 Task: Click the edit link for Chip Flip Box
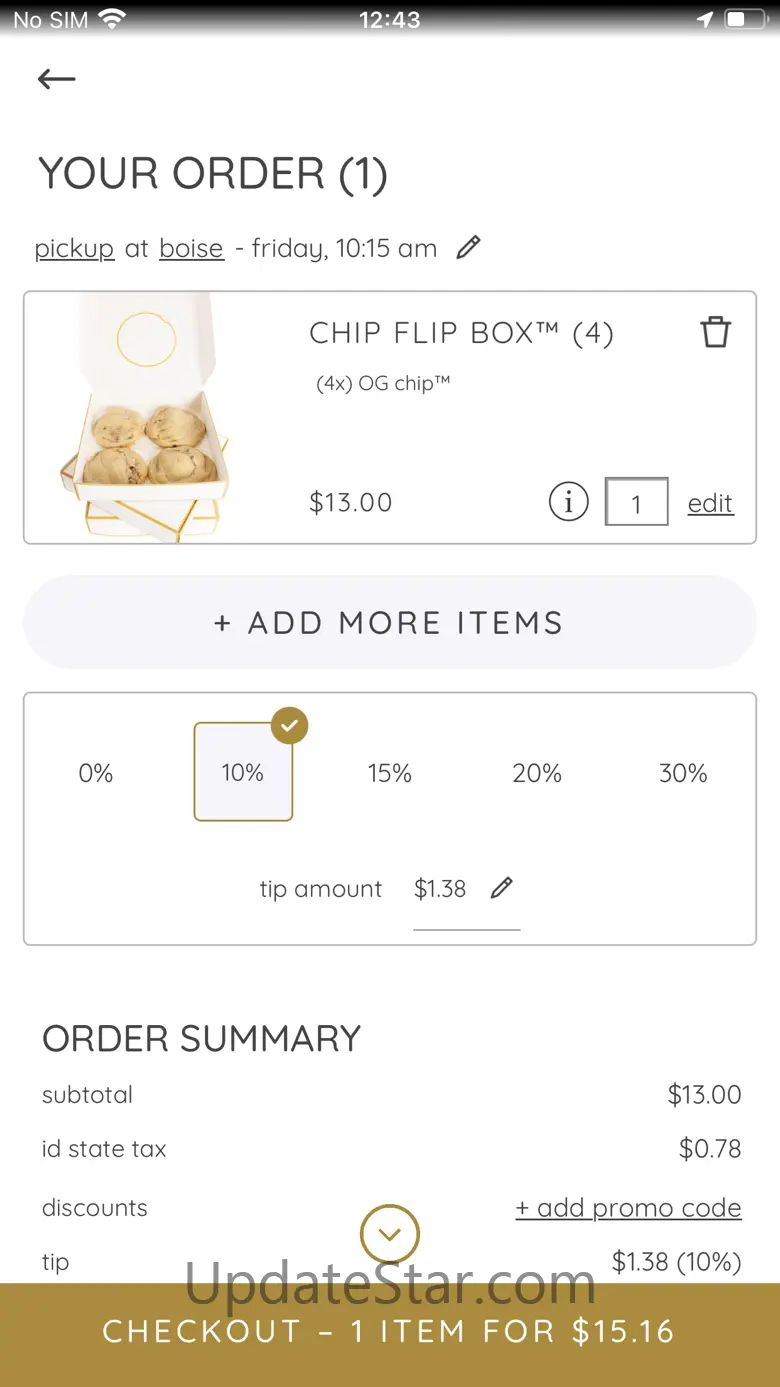click(710, 503)
